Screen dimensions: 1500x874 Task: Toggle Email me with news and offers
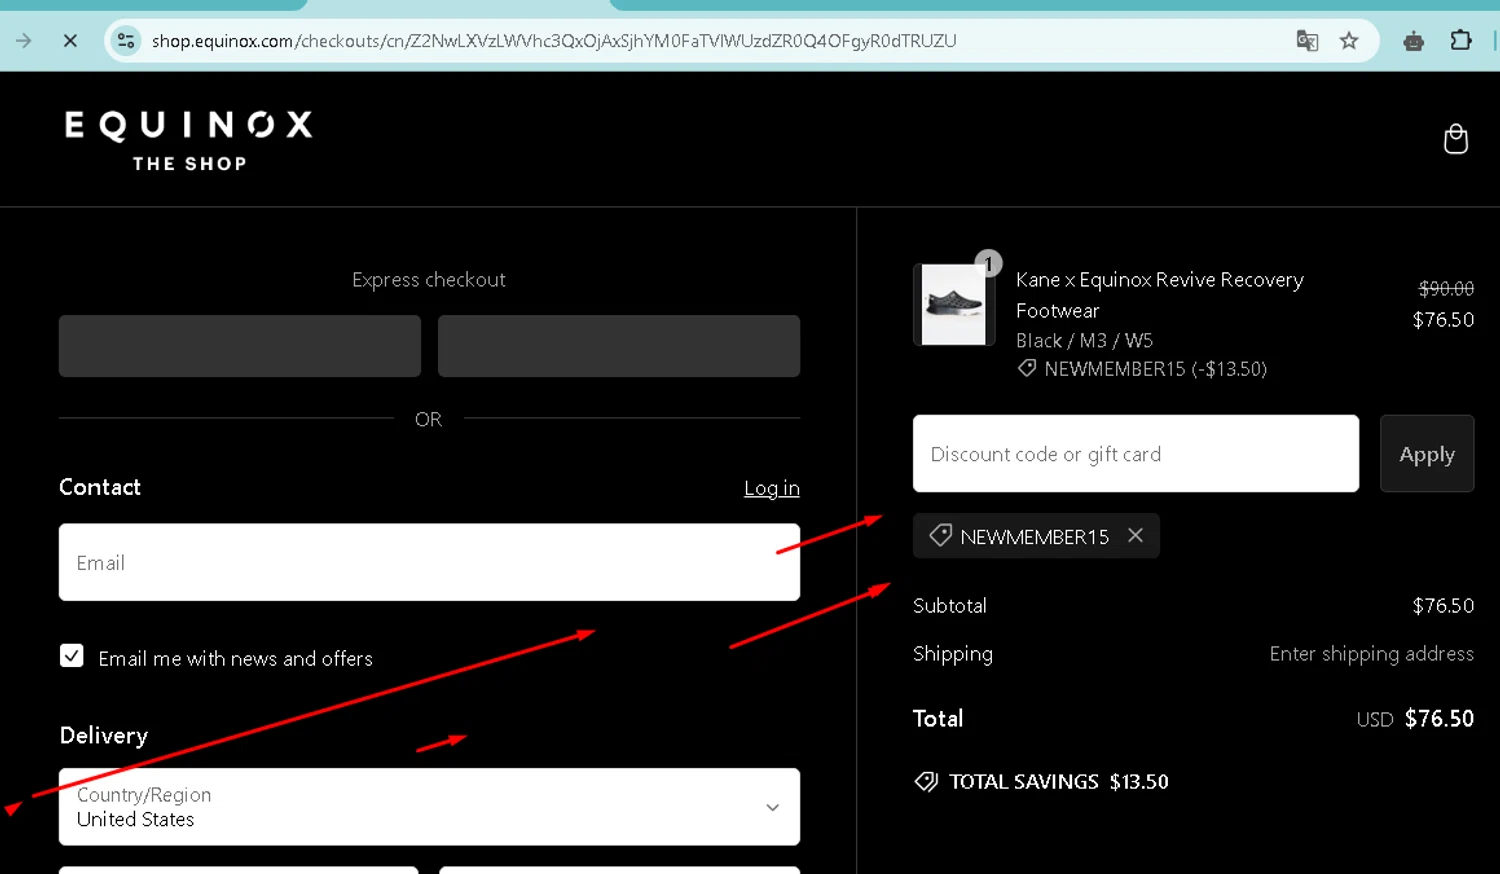(72, 656)
